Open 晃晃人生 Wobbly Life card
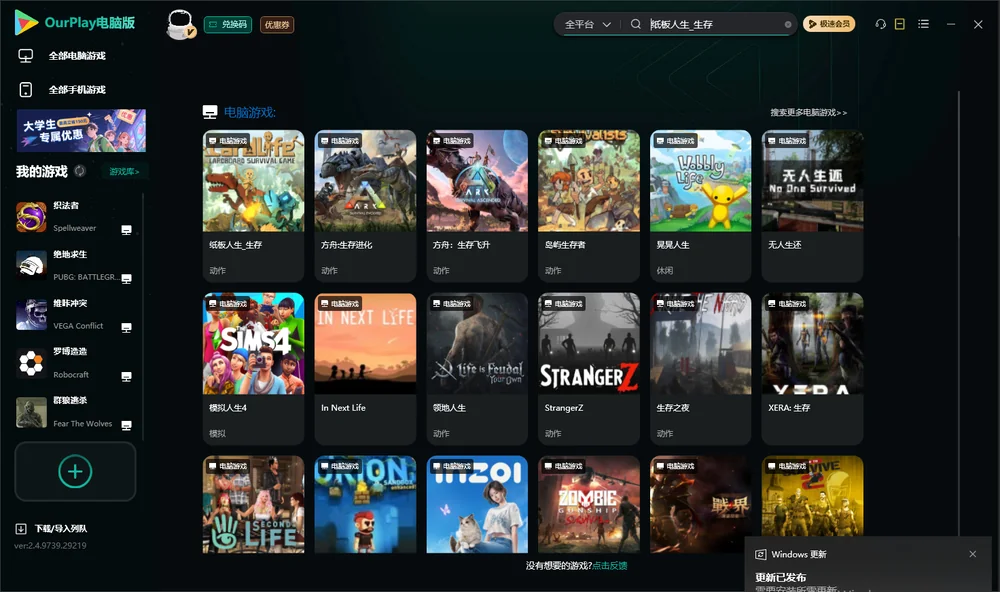This screenshot has width=1000, height=592. [x=700, y=205]
